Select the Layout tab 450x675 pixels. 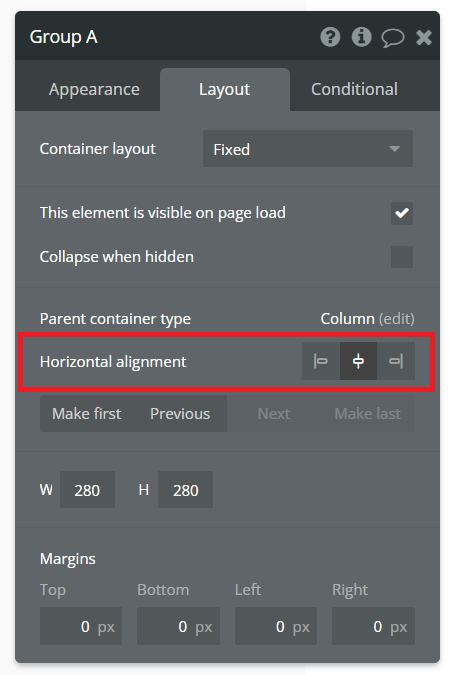225,90
